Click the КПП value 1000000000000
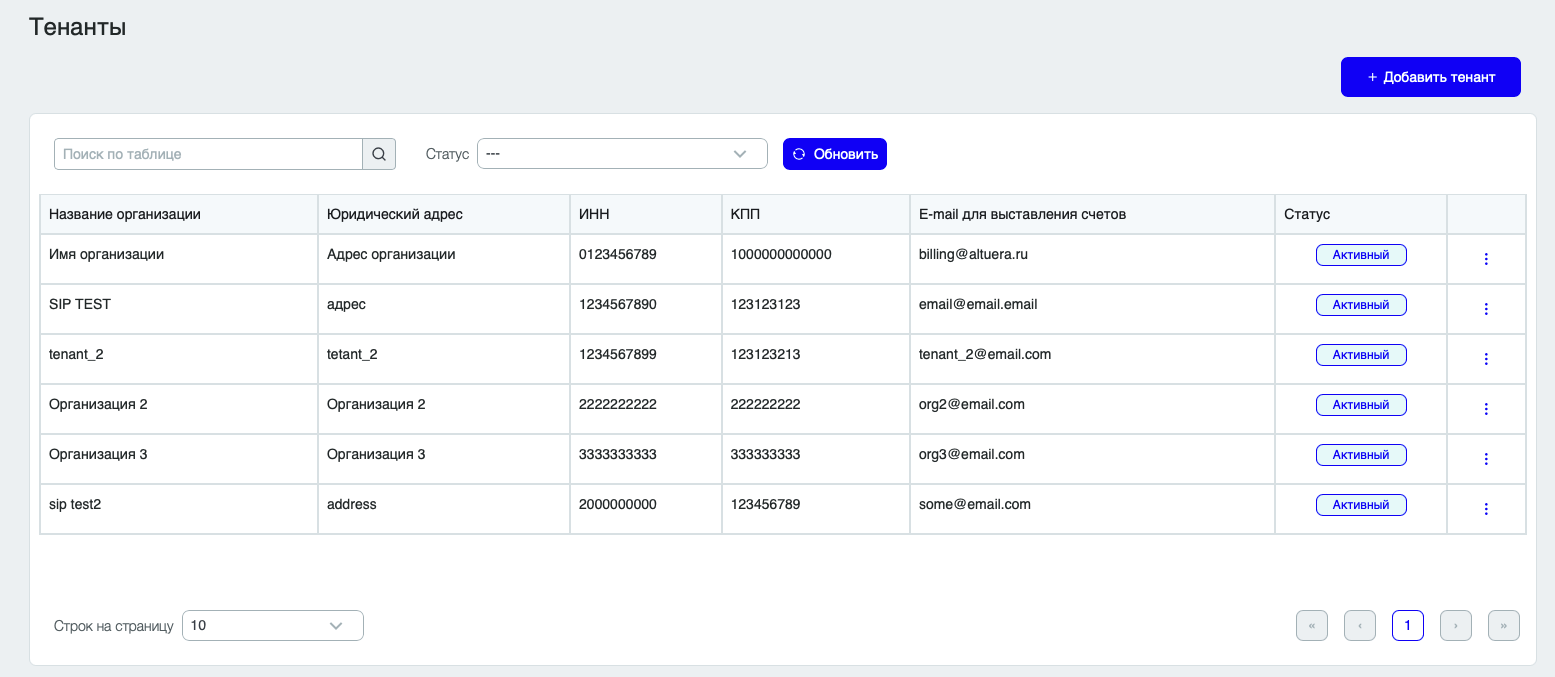 point(781,254)
